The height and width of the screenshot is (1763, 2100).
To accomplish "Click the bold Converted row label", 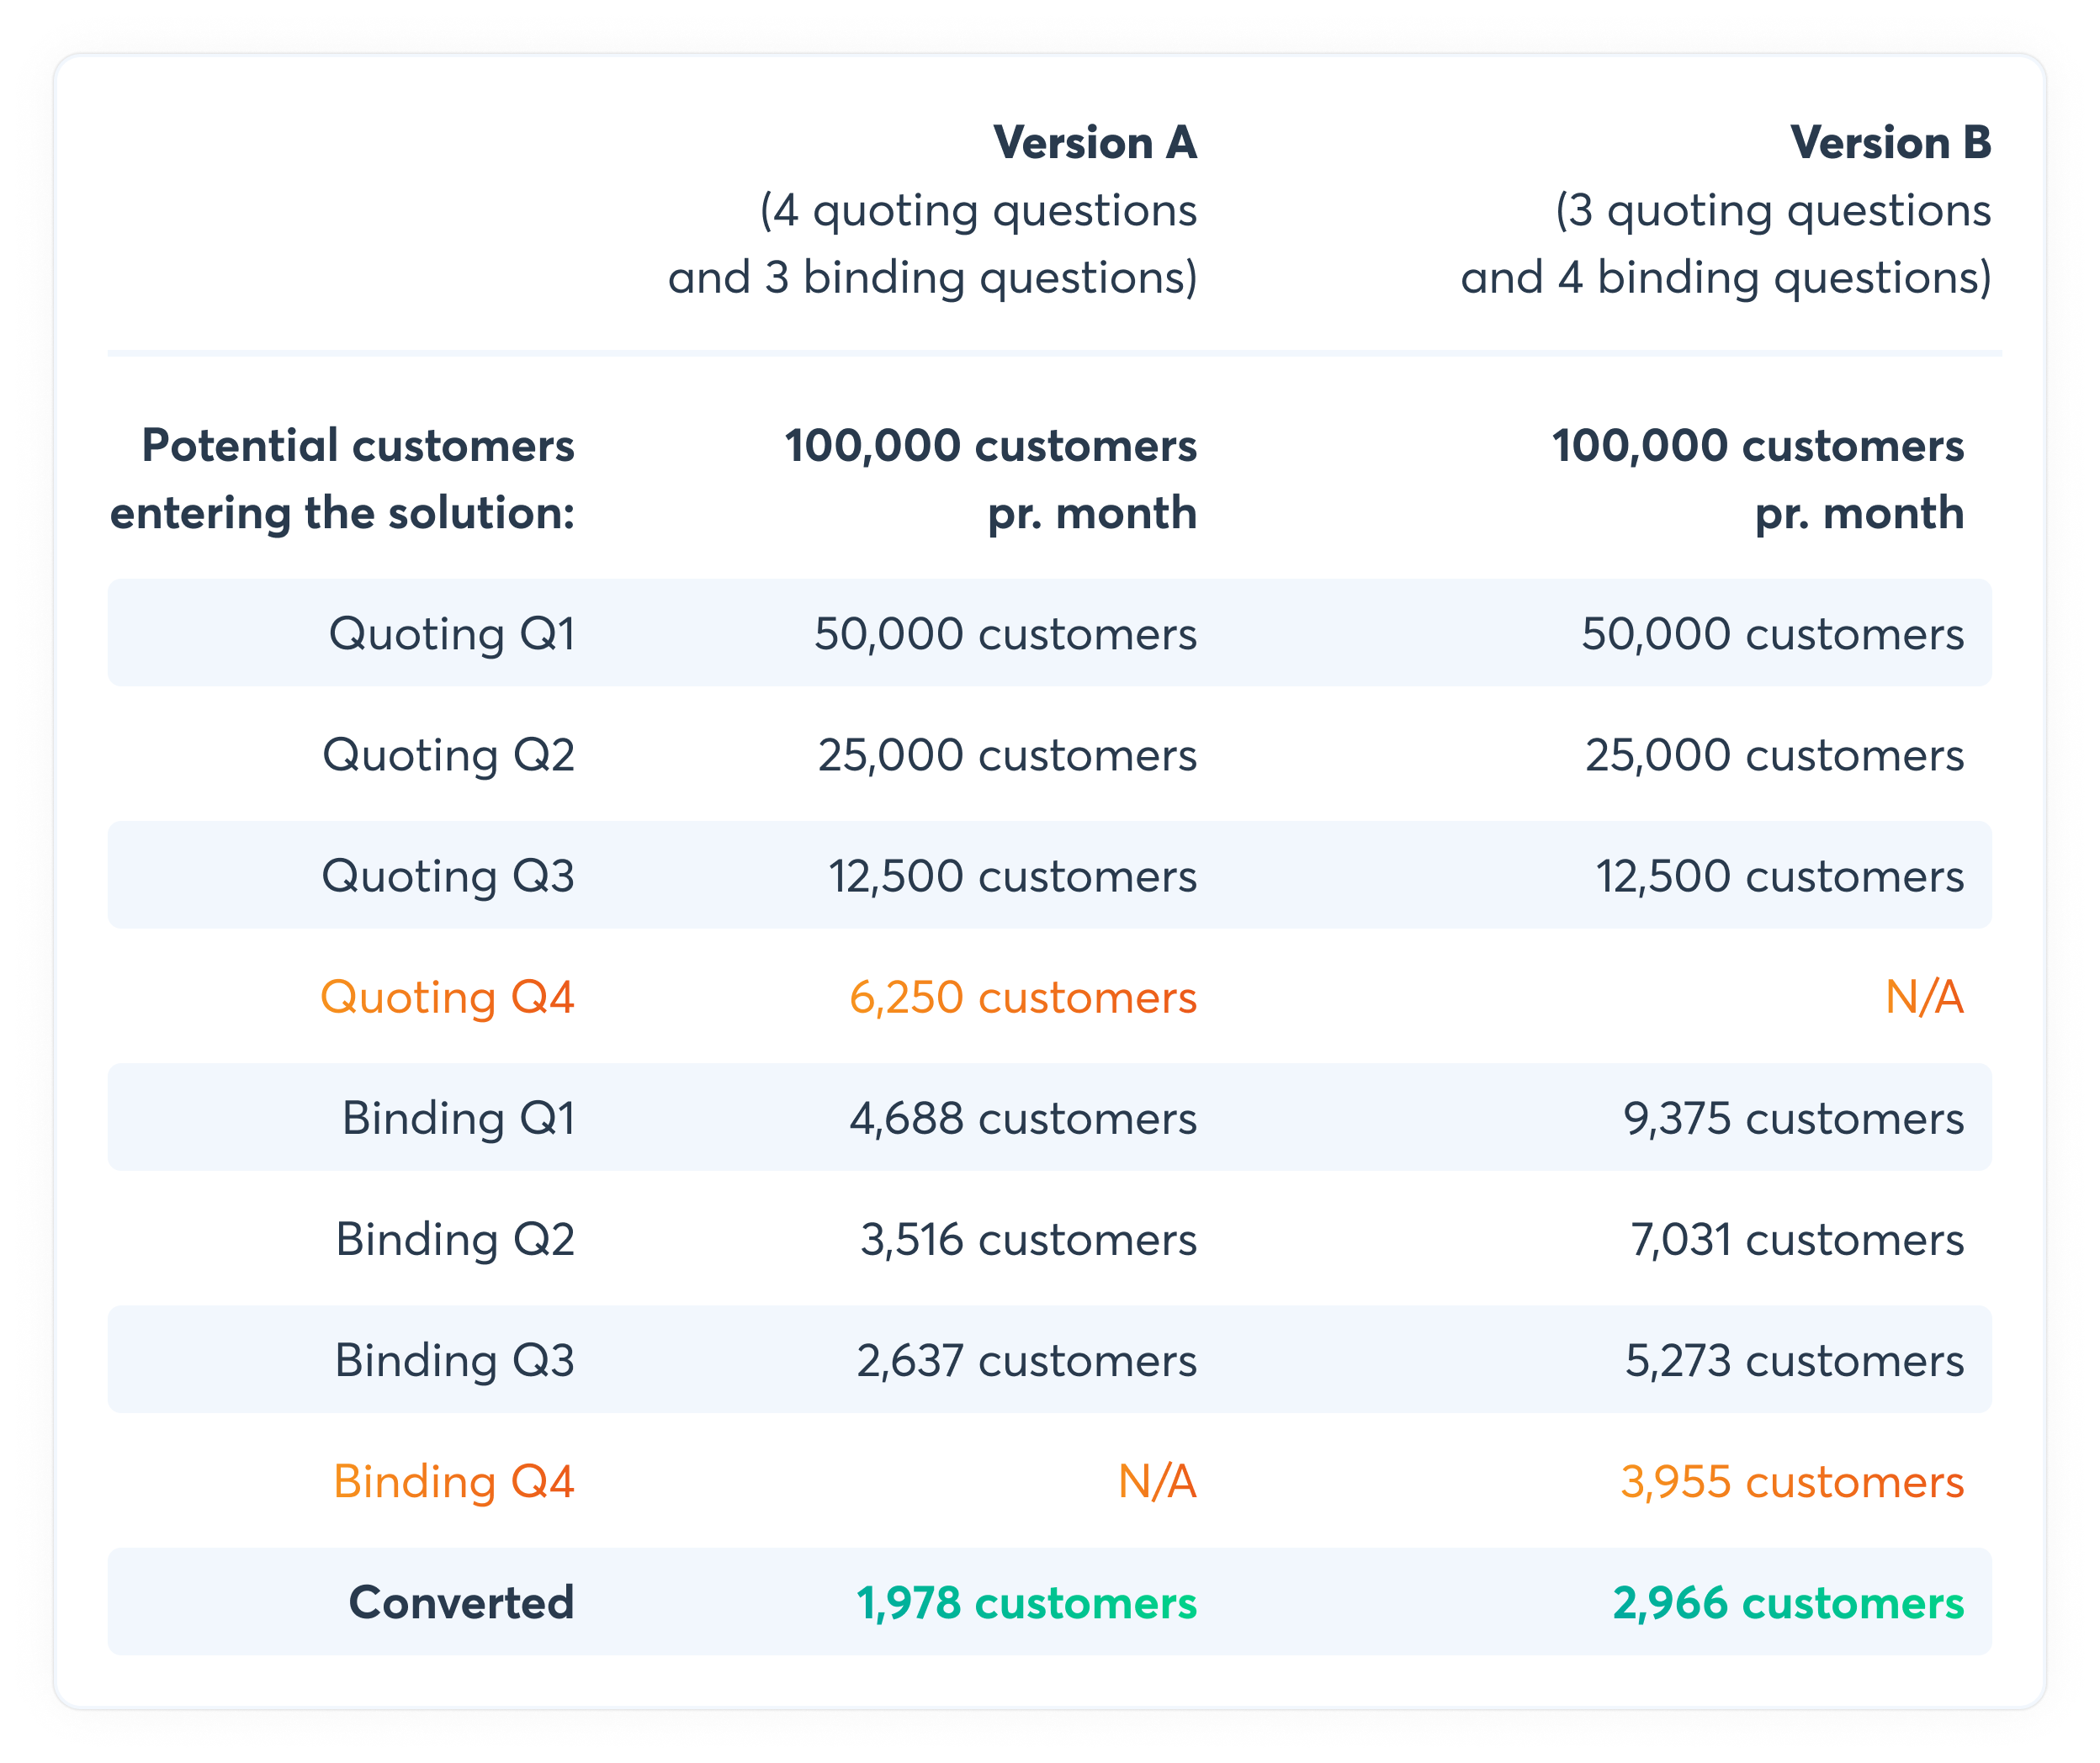I will point(462,1602).
